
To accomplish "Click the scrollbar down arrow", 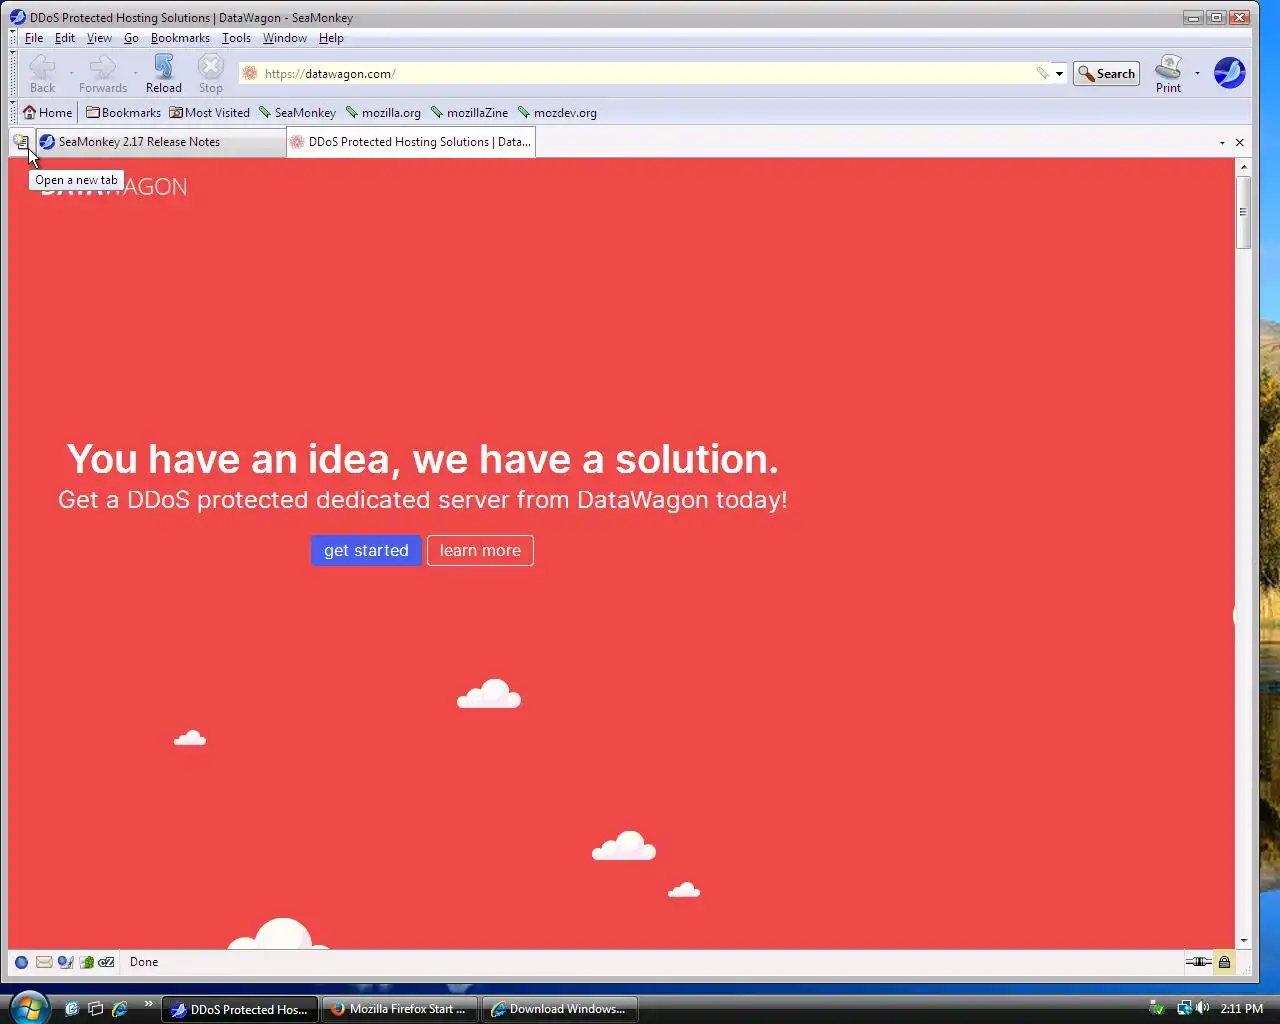I will 1243,941.
